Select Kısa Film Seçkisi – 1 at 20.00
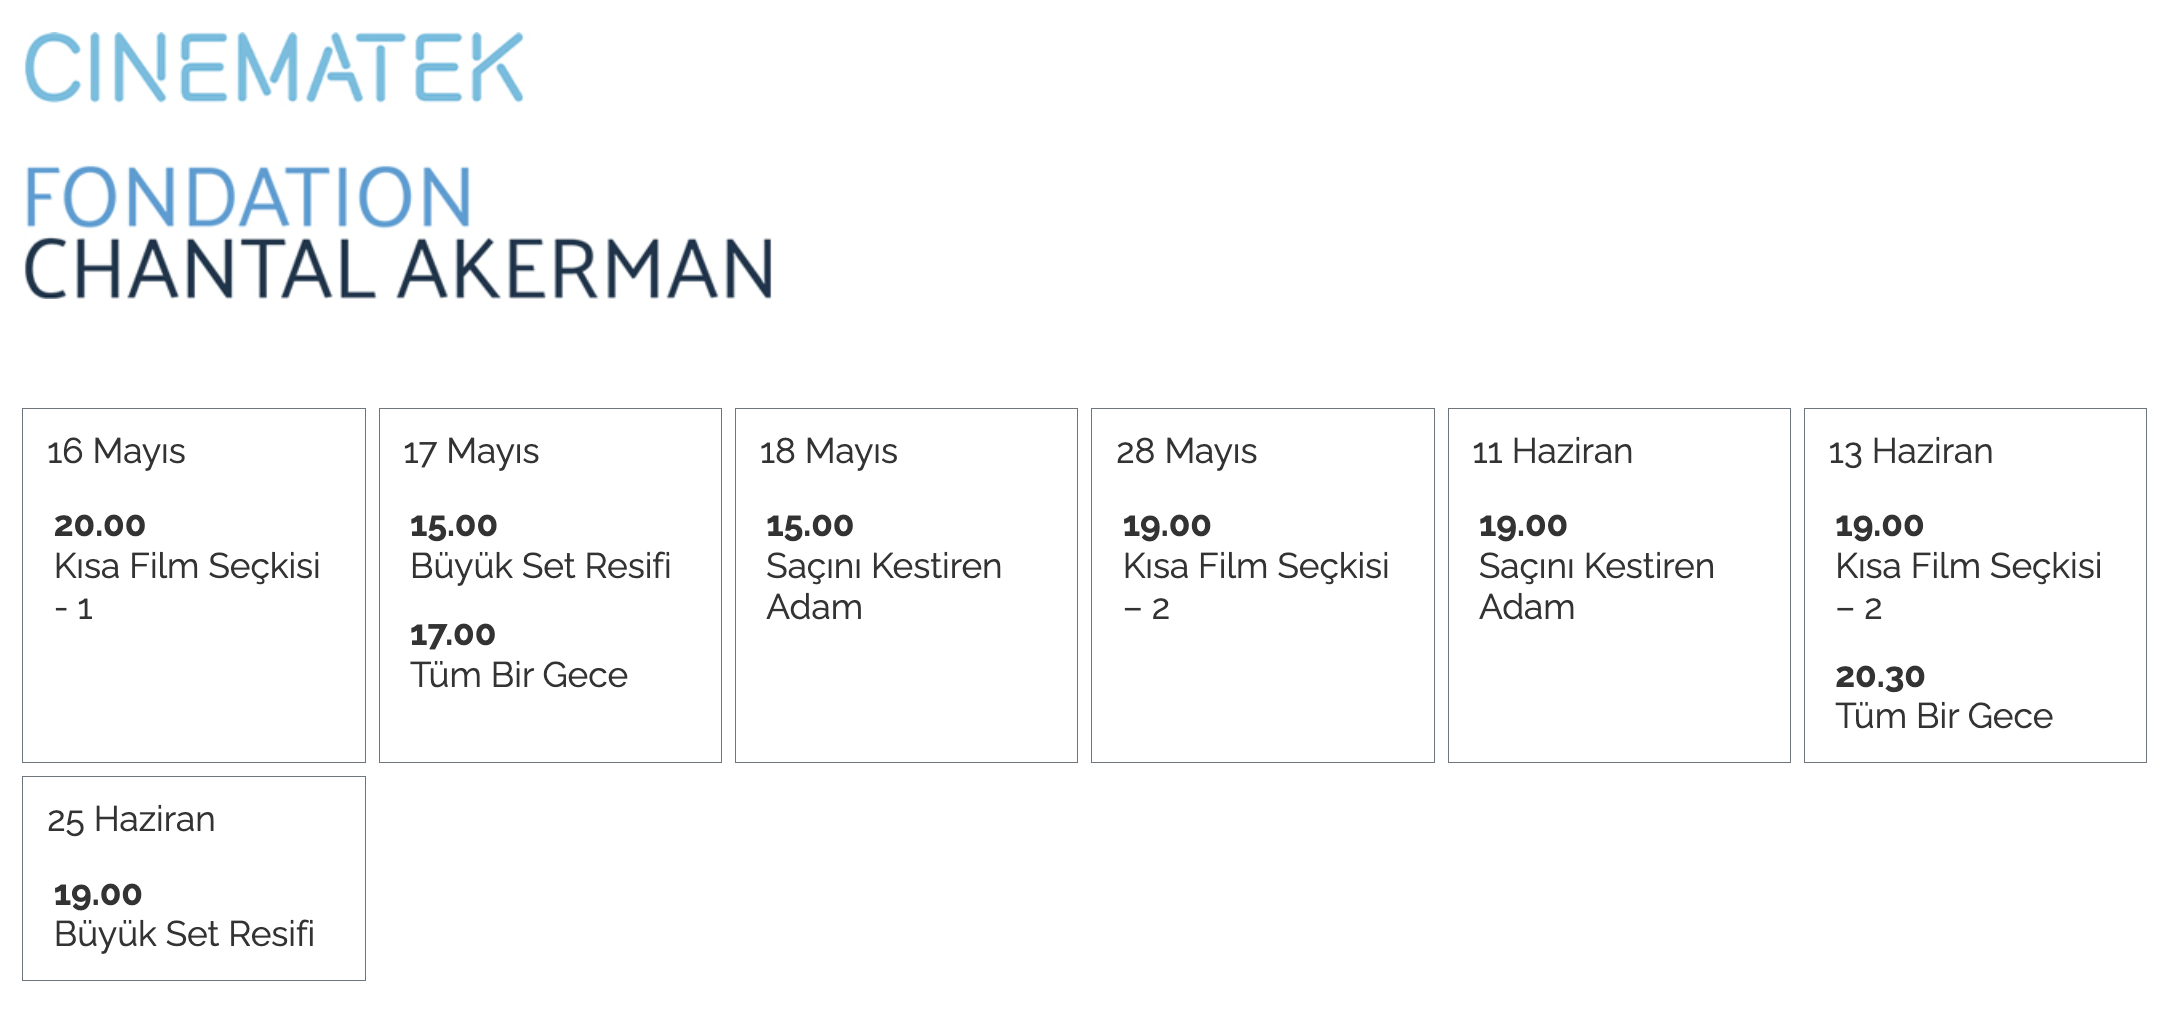2172x1014 pixels. click(187, 586)
